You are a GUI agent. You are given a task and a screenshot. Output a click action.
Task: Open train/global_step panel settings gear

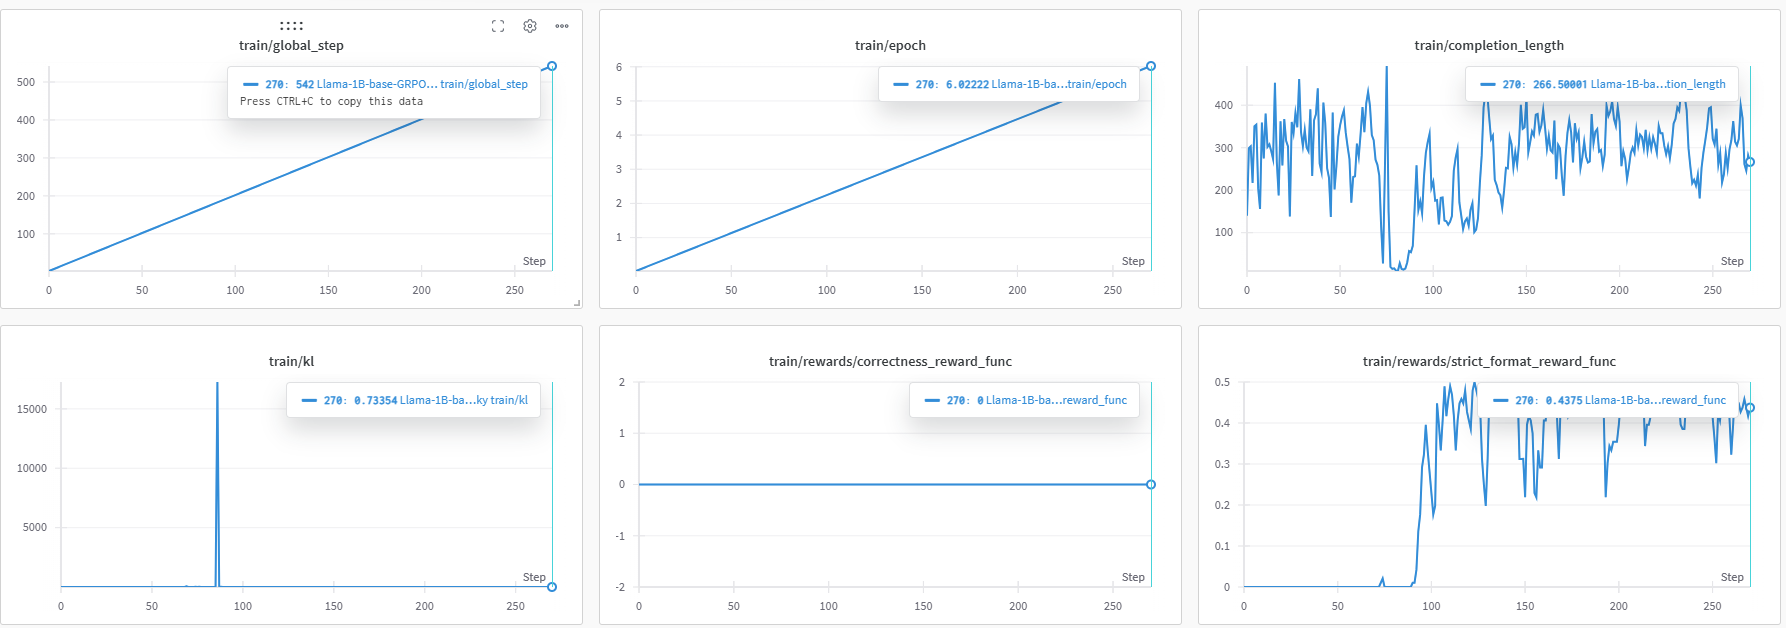coord(530,26)
